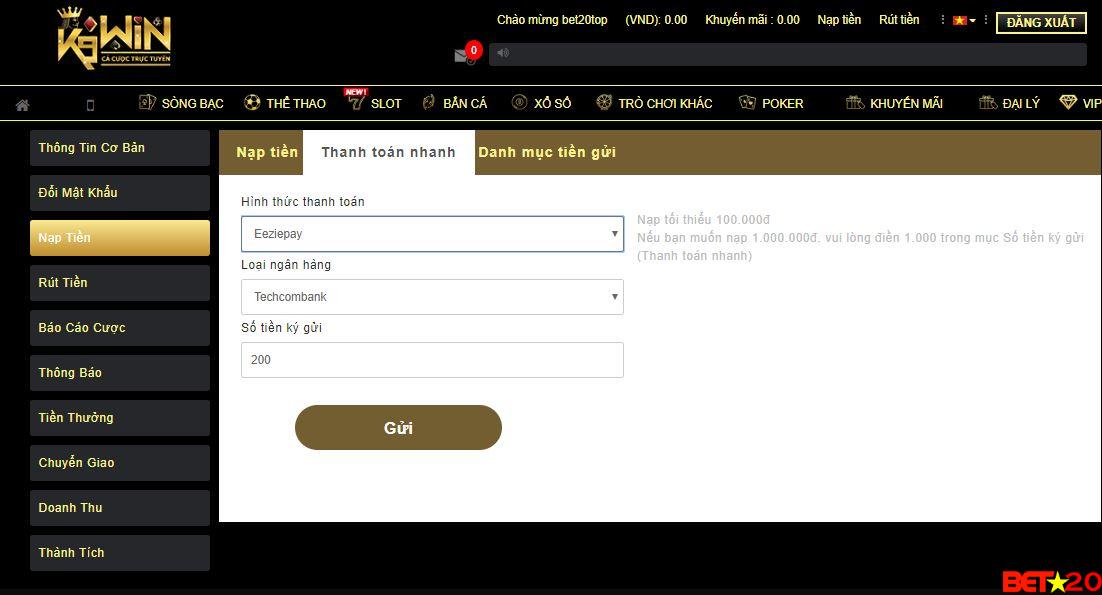
Task: Select the home icon in navigation bar
Action: coord(22,103)
